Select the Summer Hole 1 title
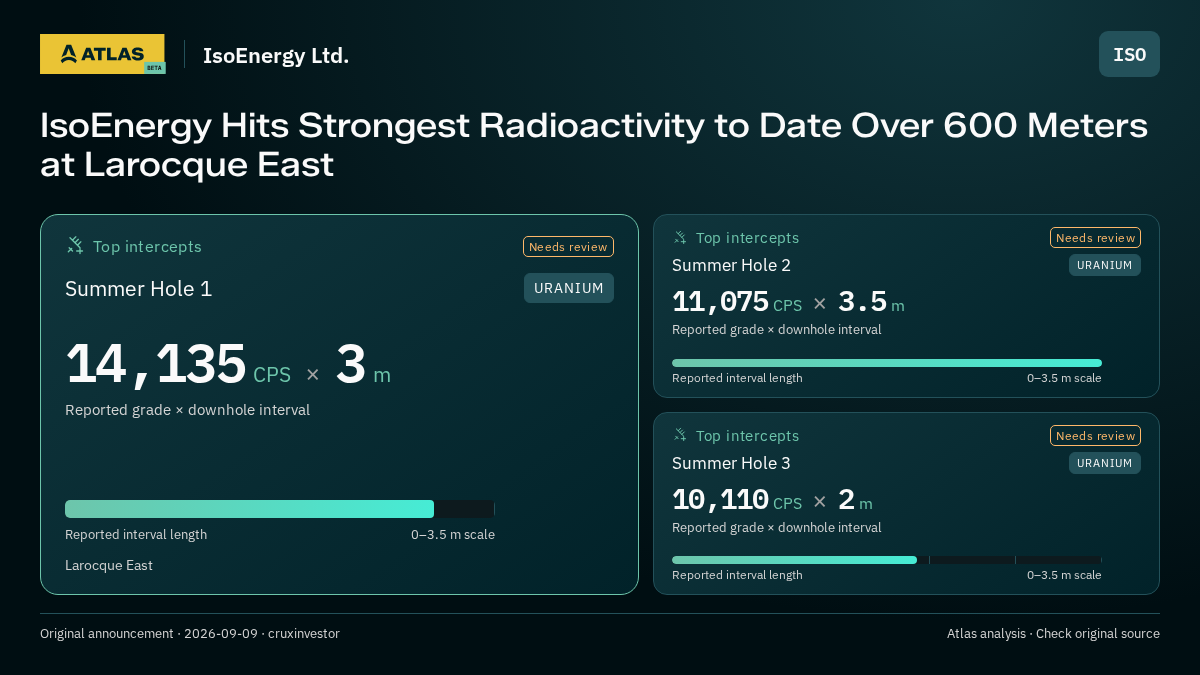Viewport: 1200px width, 675px height. point(139,289)
